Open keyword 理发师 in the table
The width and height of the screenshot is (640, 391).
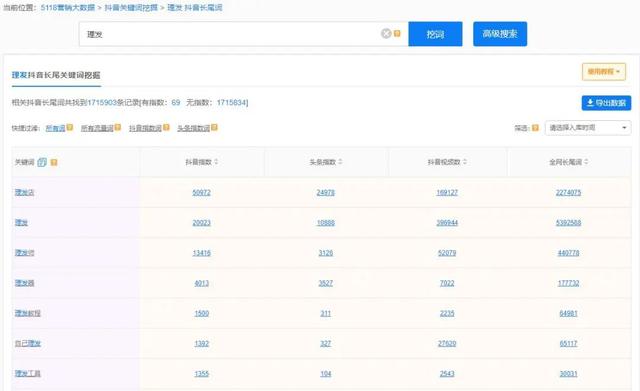click(24, 253)
